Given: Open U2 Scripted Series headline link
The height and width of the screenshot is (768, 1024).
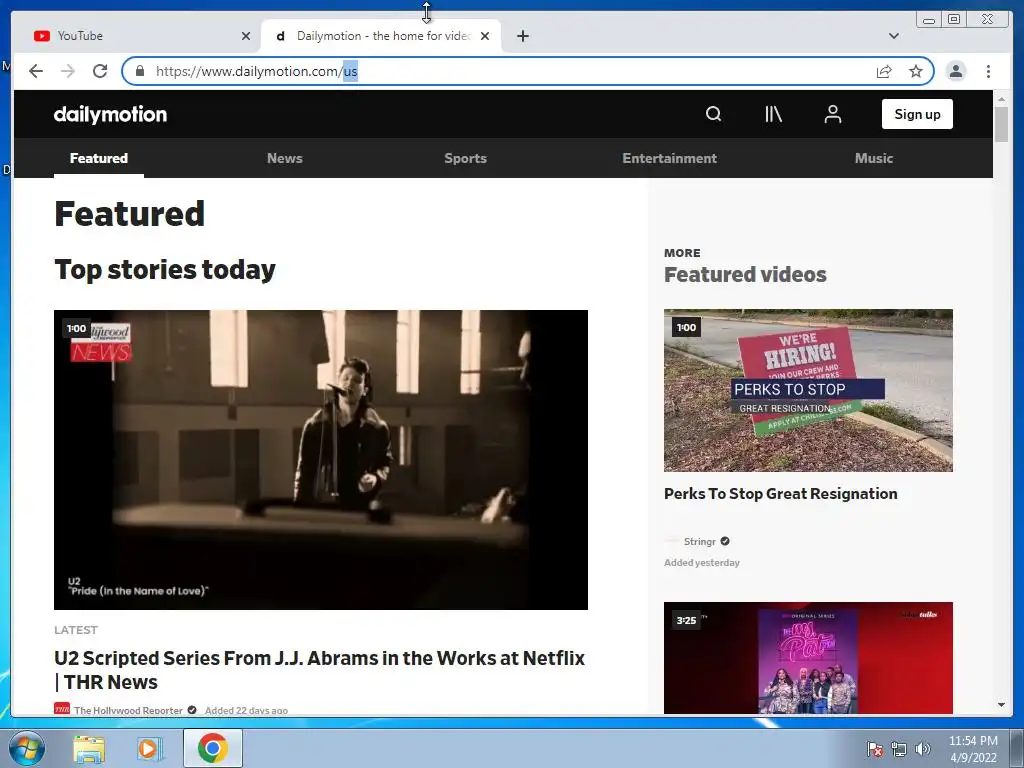Looking at the screenshot, I should (x=319, y=669).
